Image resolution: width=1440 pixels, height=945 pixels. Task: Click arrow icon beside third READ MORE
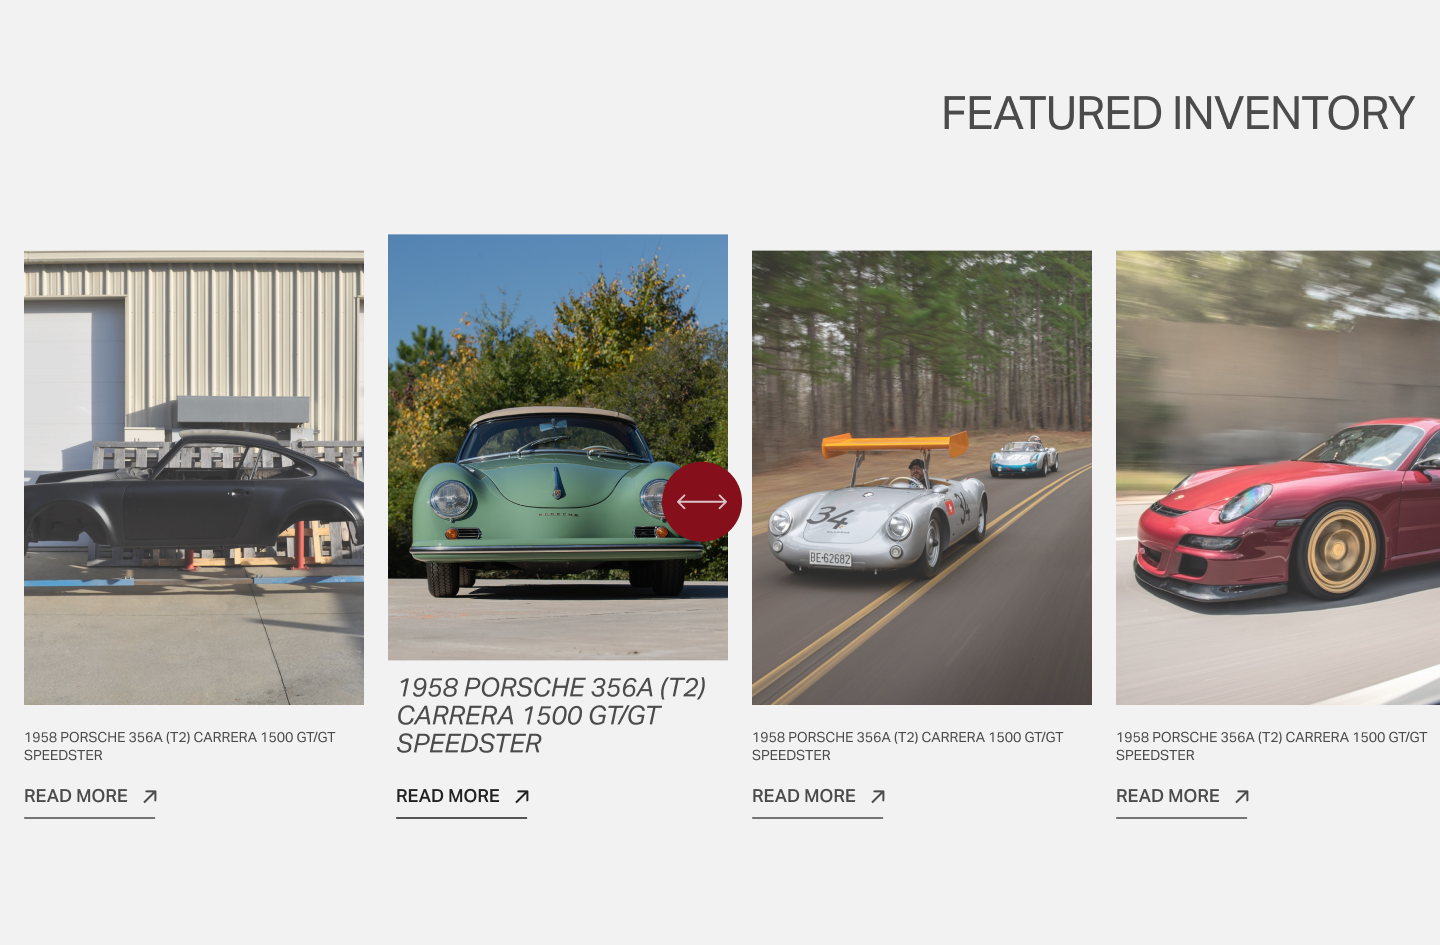pyautogui.click(x=878, y=797)
